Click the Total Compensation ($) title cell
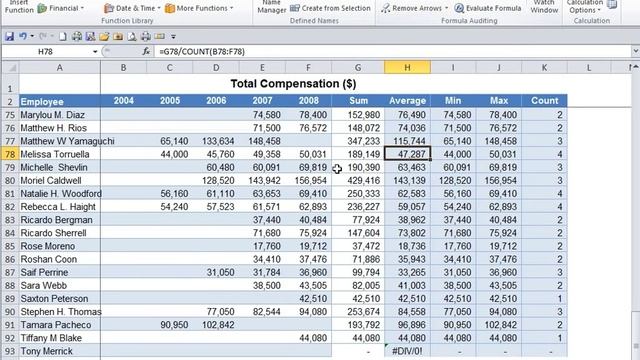Image resolution: width=640 pixels, height=360 pixels. [293, 84]
